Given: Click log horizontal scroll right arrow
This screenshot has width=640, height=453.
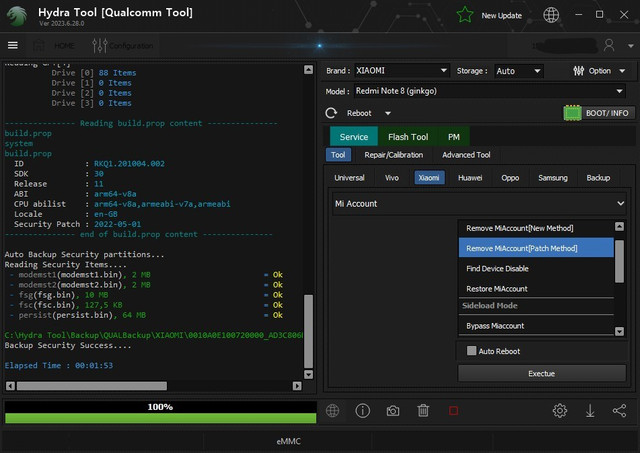Looking at the screenshot, I should point(297,386).
